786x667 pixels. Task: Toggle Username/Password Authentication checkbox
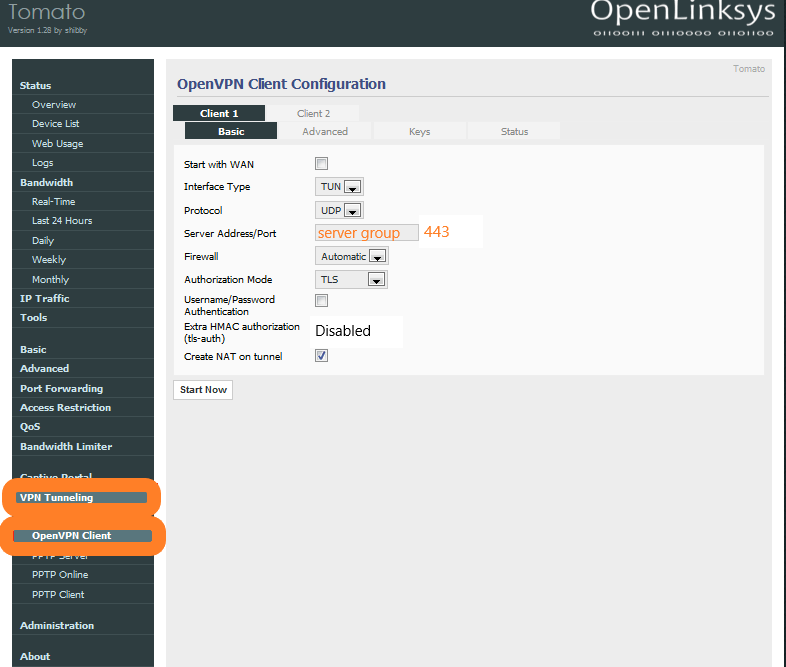321,300
